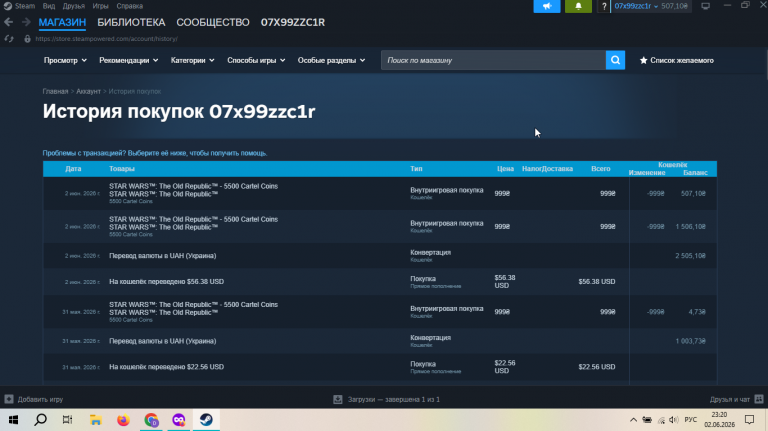The height and width of the screenshot is (431, 768).
Task: Open the Справка menu
Action: pyautogui.click(x=130, y=6)
